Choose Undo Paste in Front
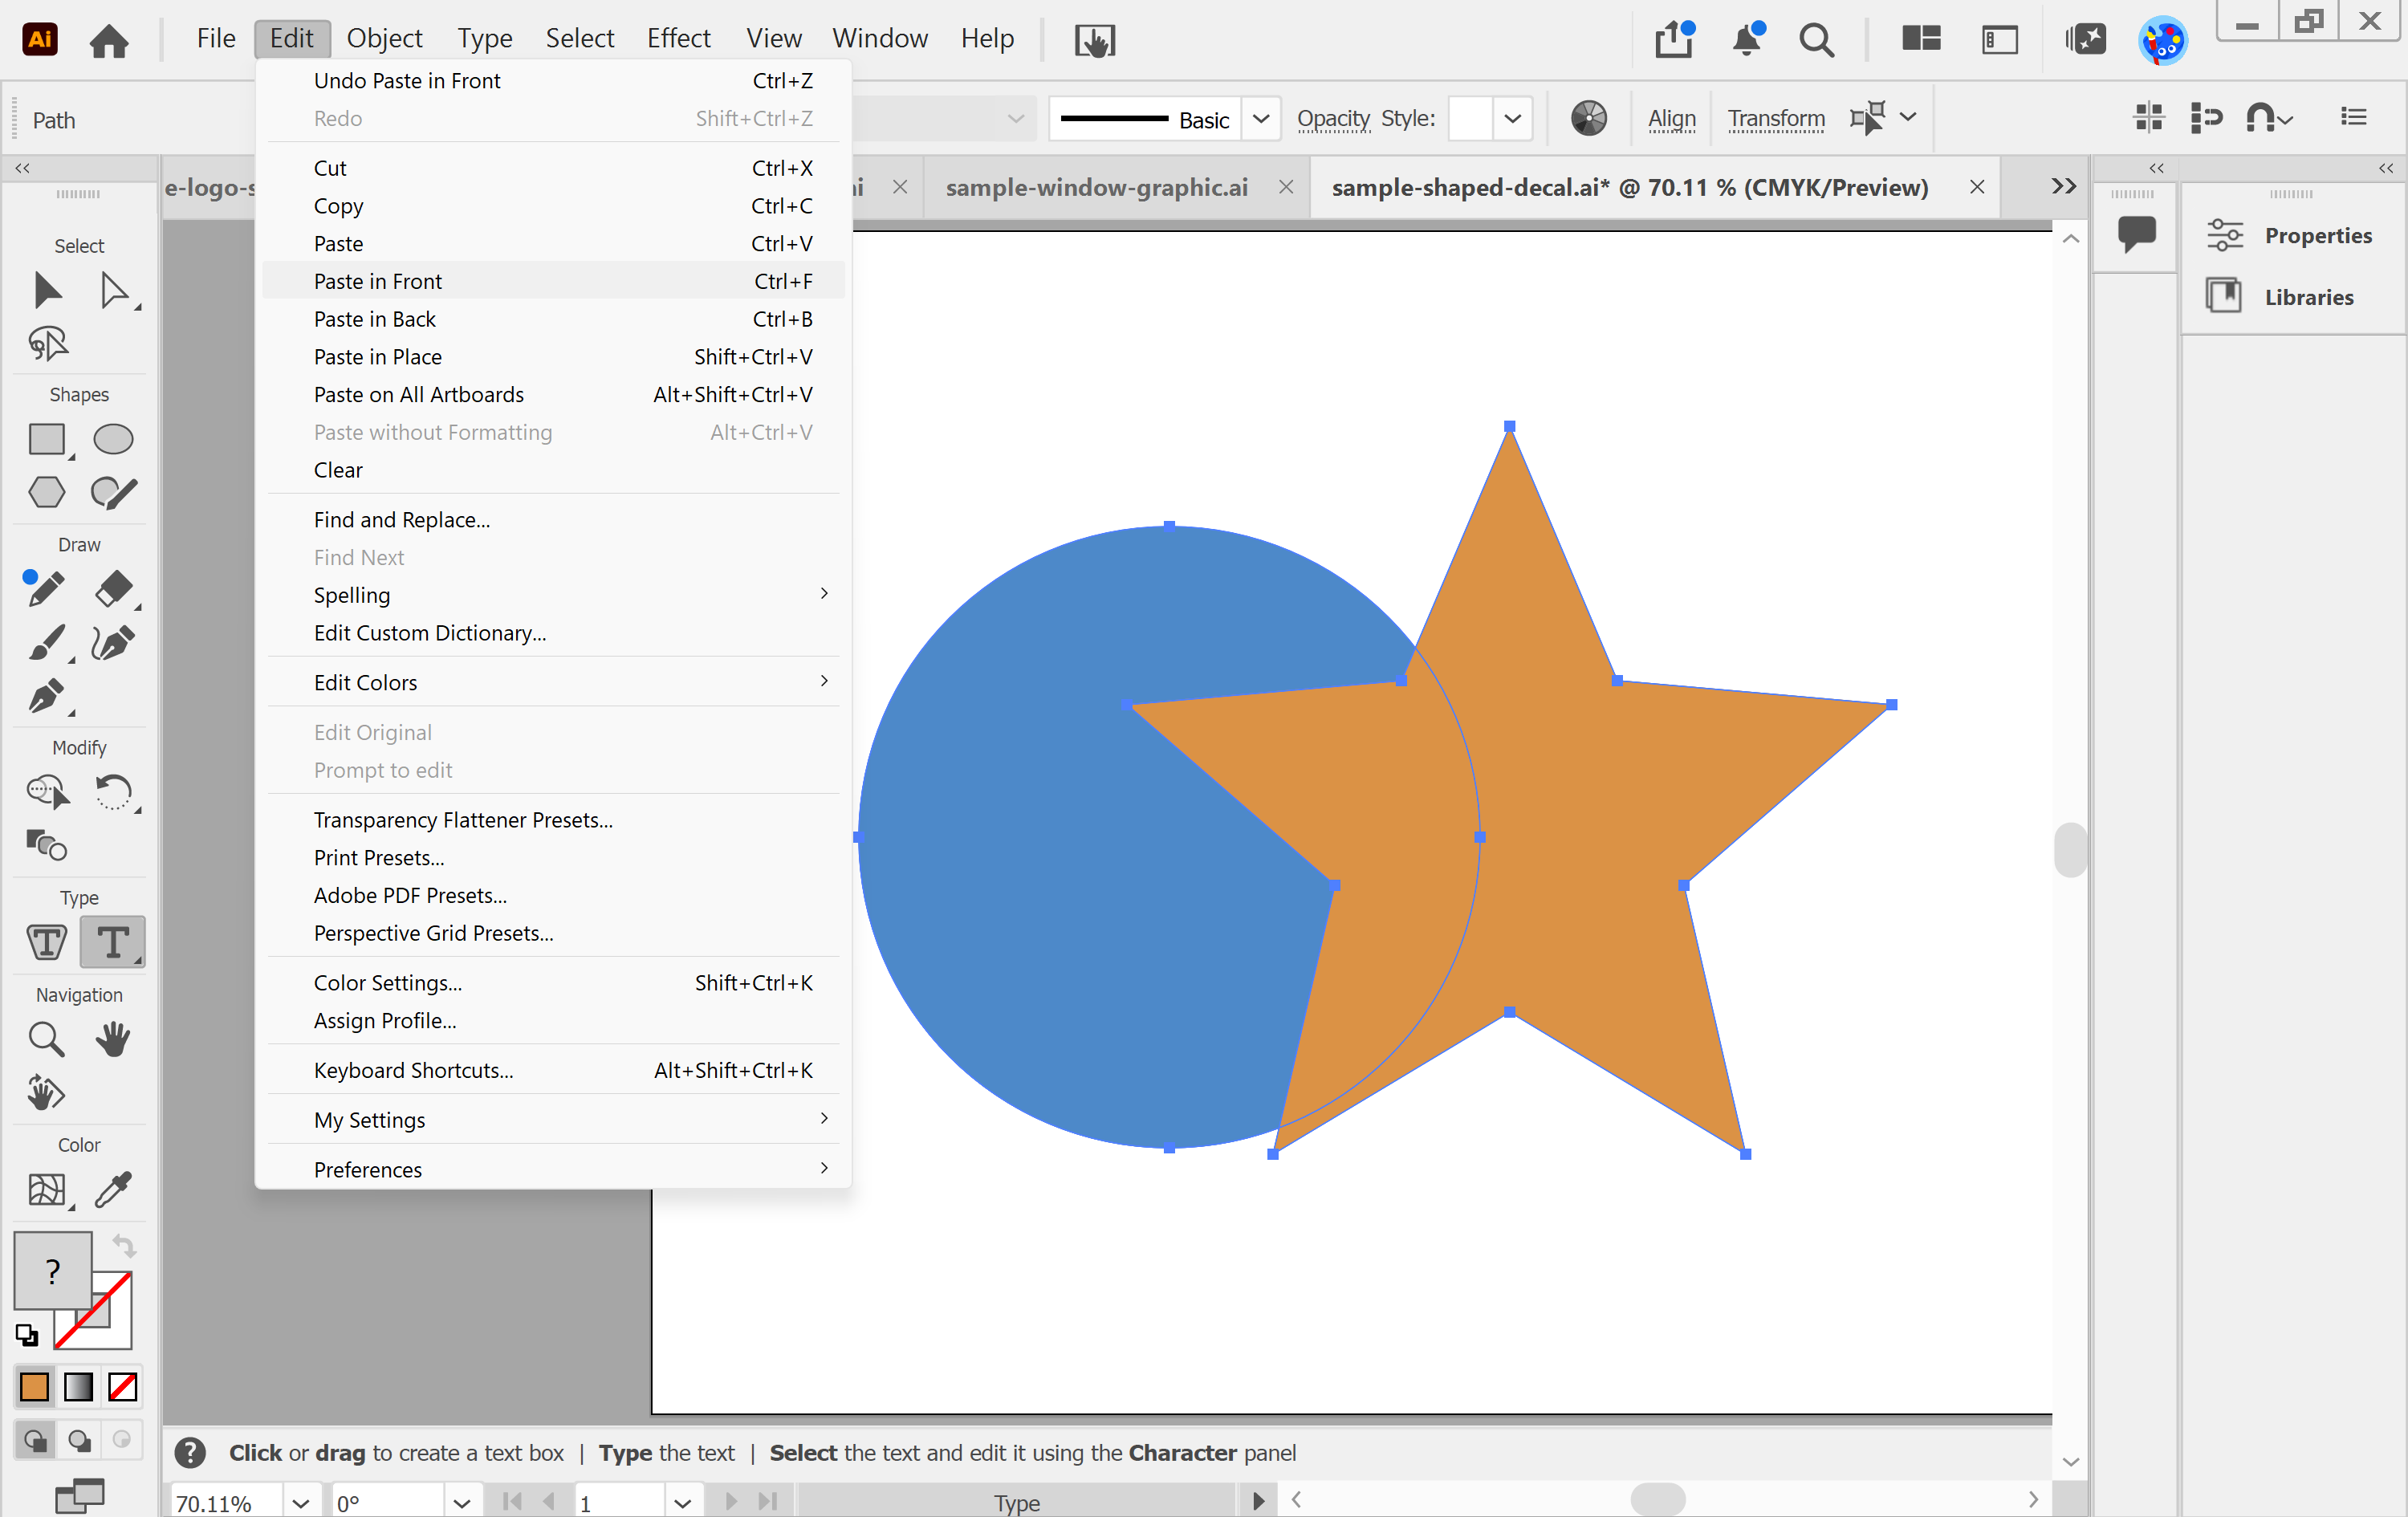The height and width of the screenshot is (1517, 2408). (554, 80)
